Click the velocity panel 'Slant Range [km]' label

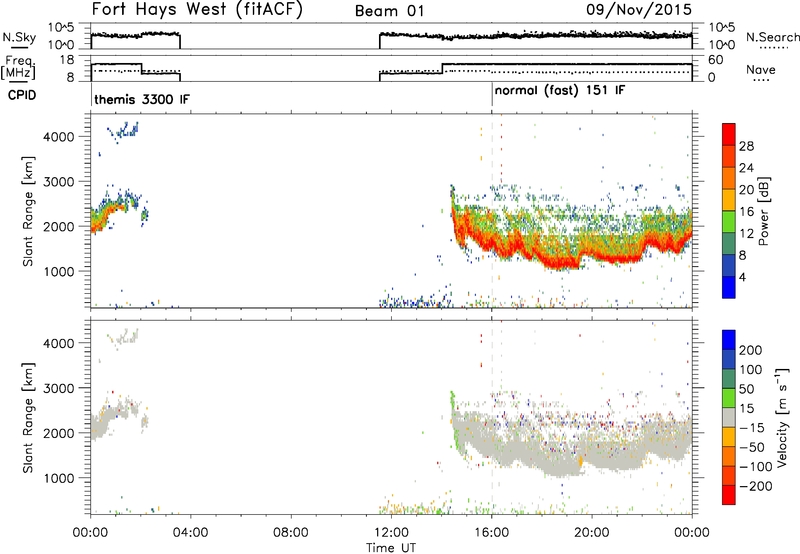click(28, 418)
